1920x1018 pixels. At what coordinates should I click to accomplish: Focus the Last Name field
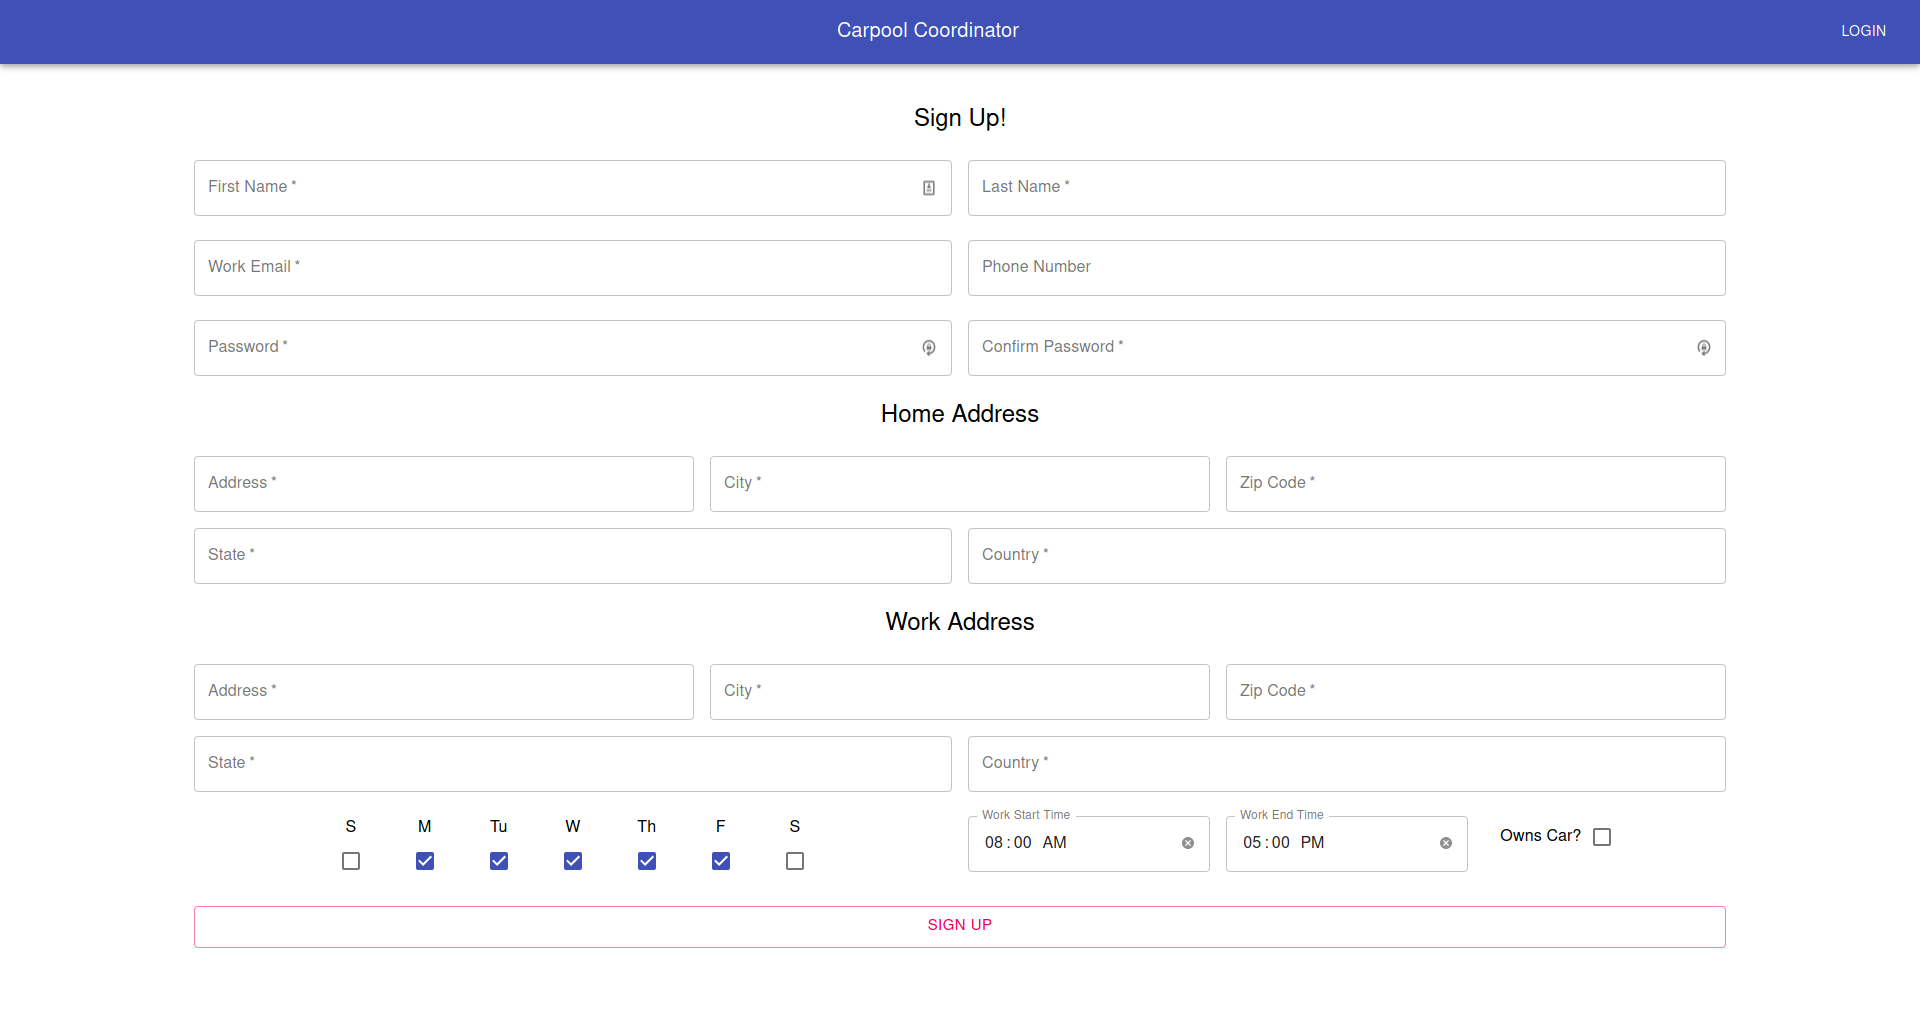pos(1347,188)
